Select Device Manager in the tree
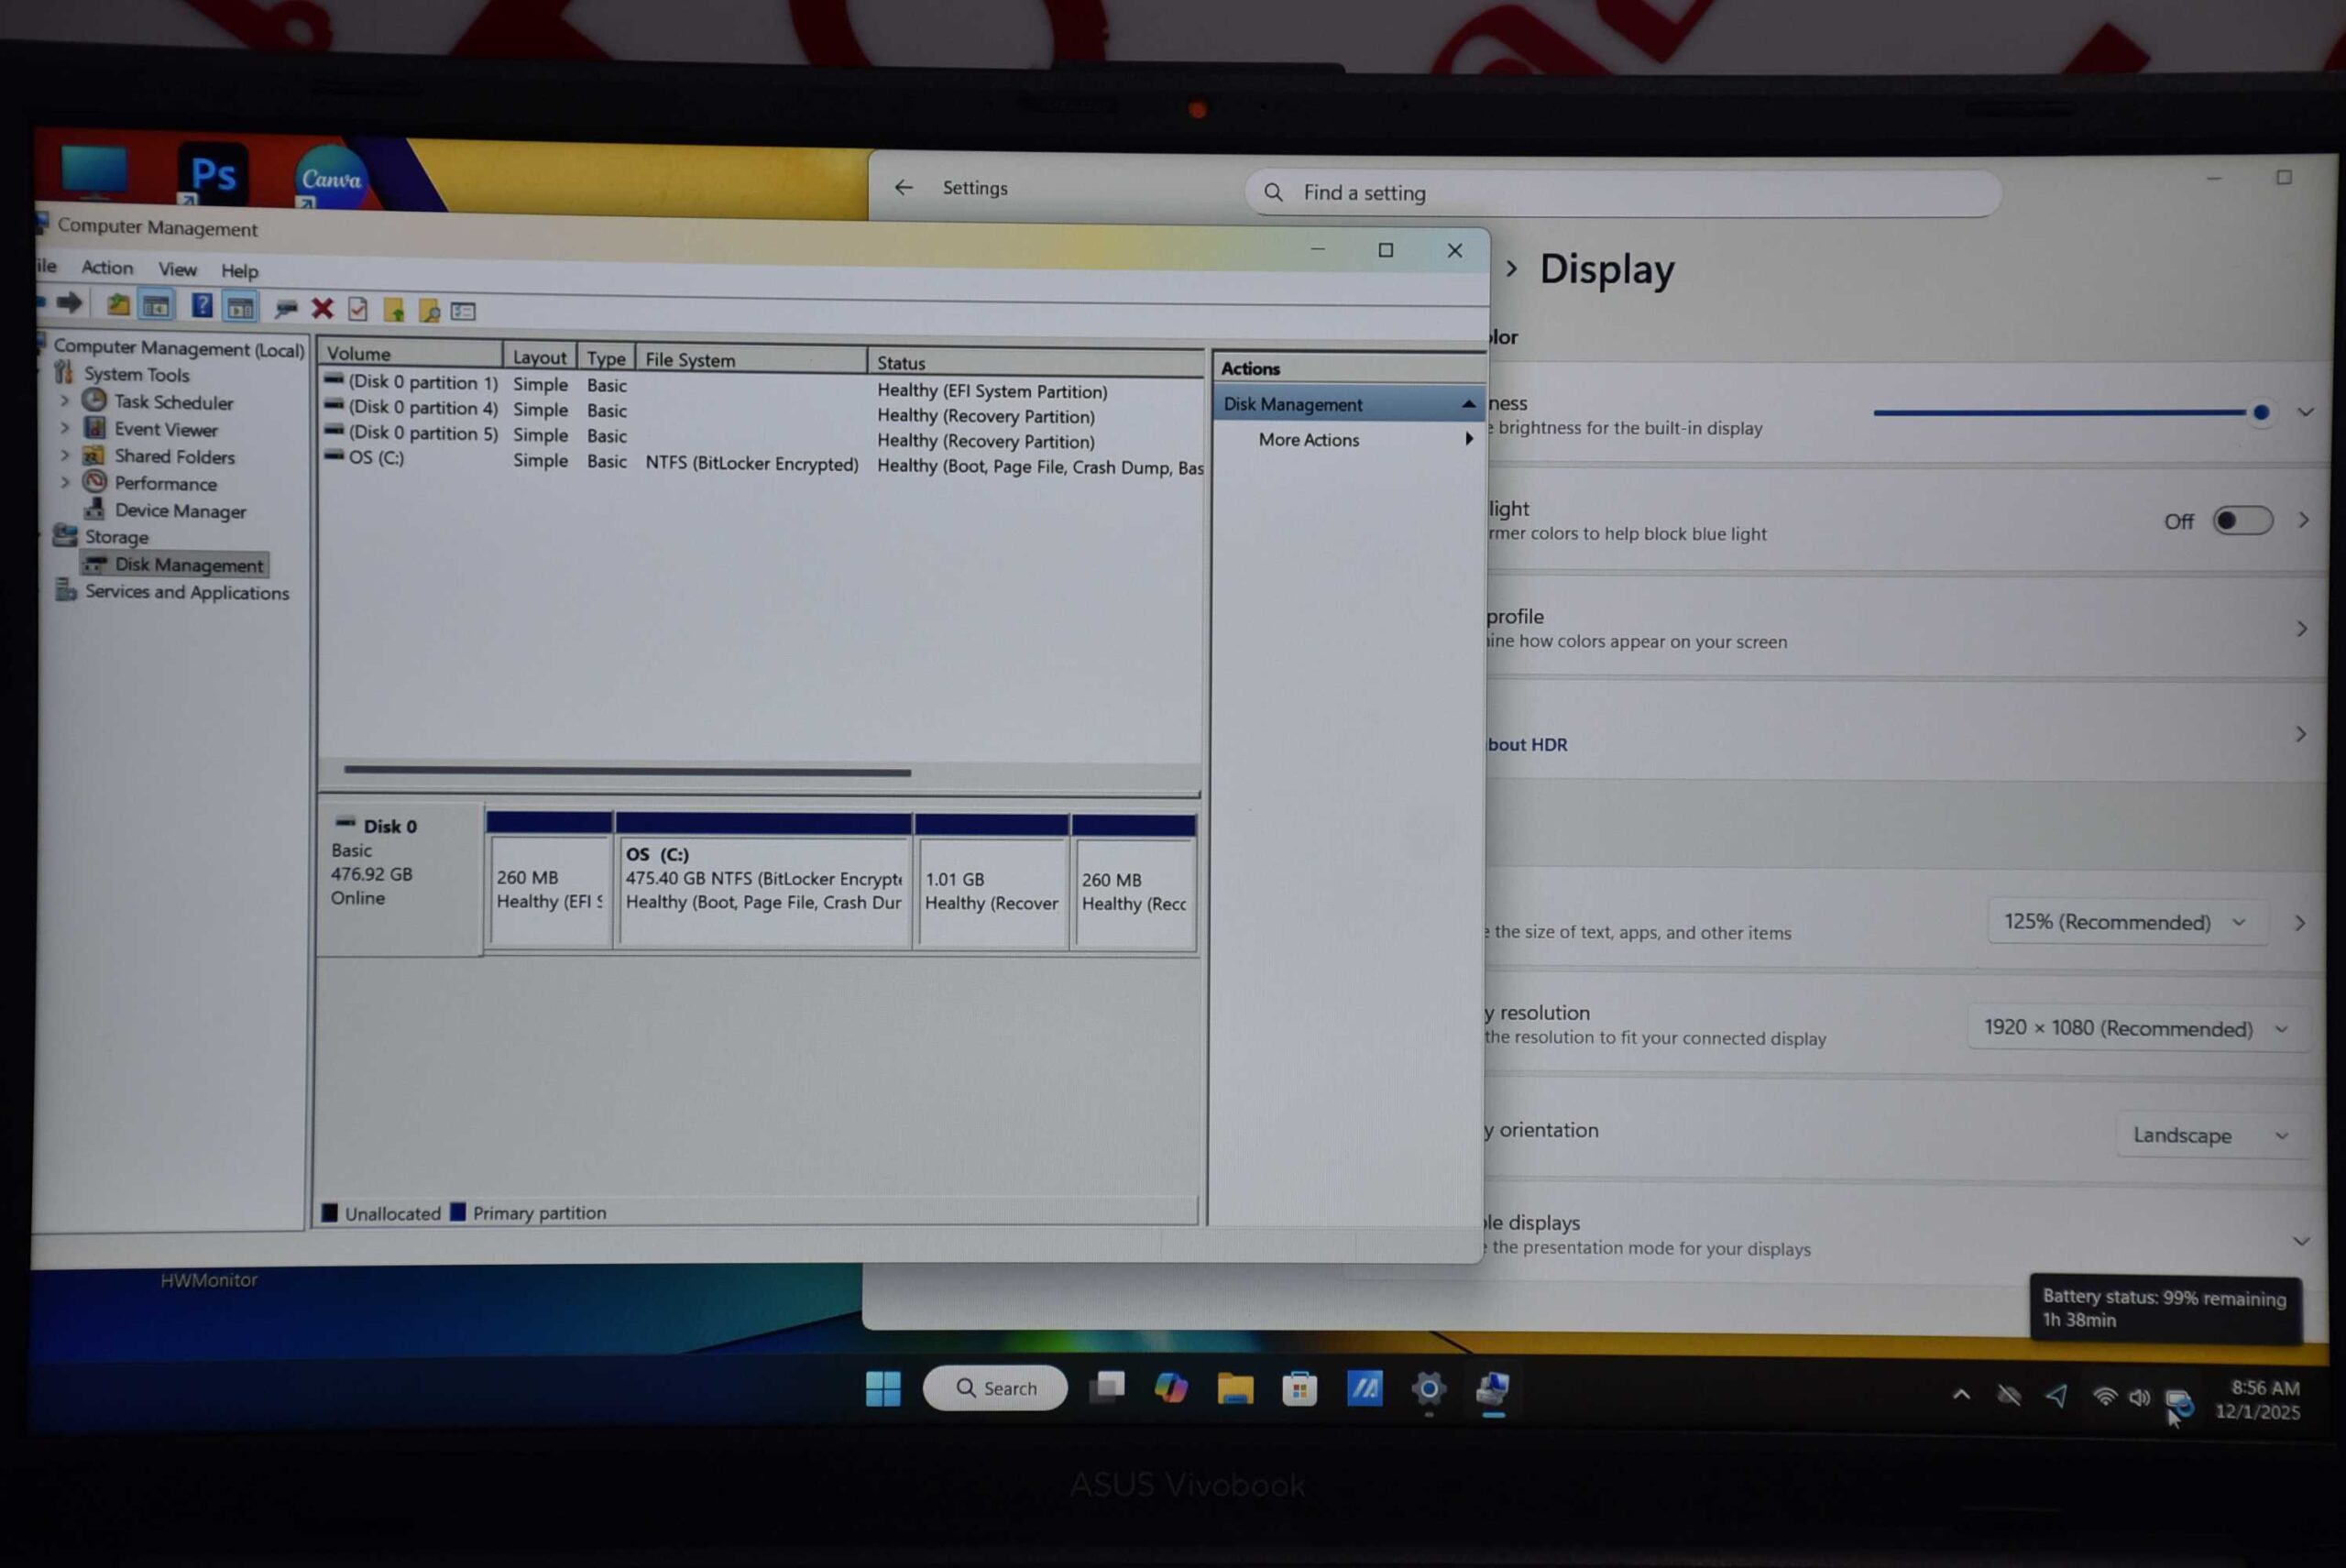Image resolution: width=2346 pixels, height=1568 pixels. tap(180, 511)
